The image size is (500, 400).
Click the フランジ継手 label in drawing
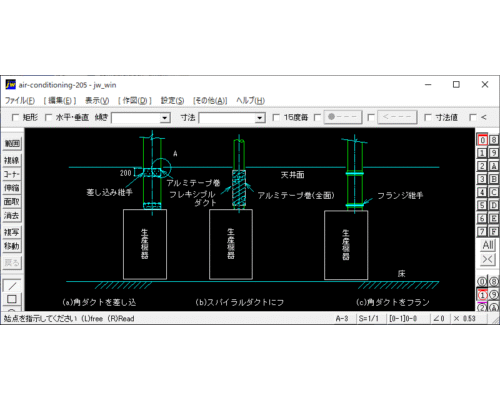coord(400,195)
